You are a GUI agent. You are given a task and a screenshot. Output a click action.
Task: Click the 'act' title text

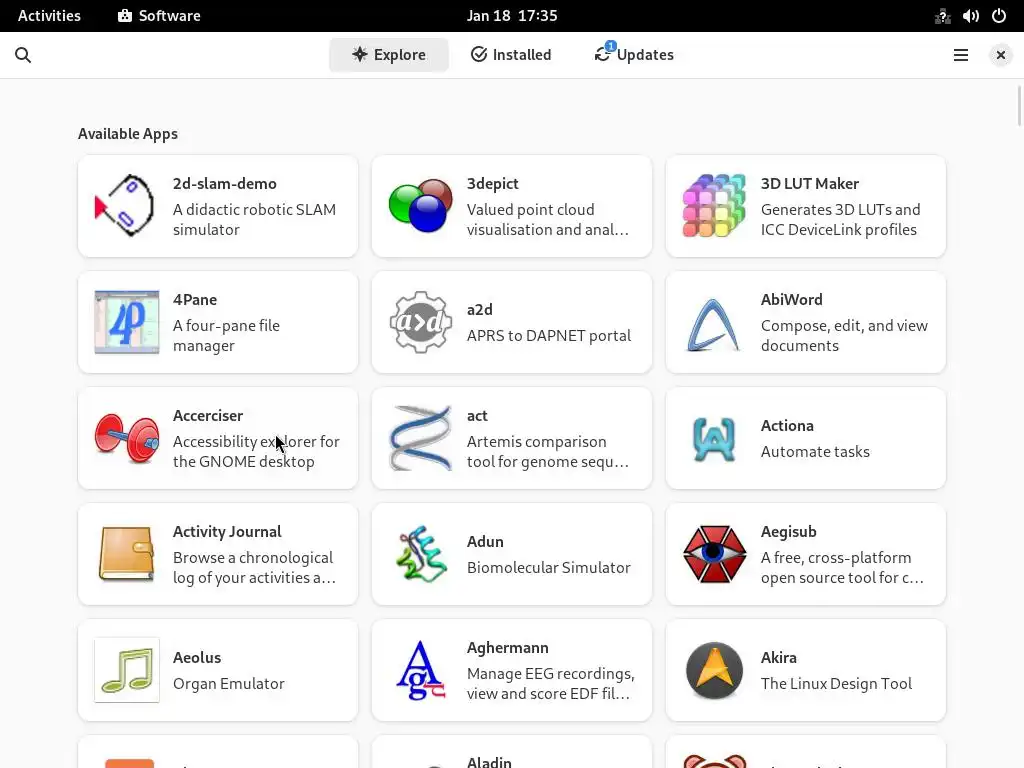point(477,416)
